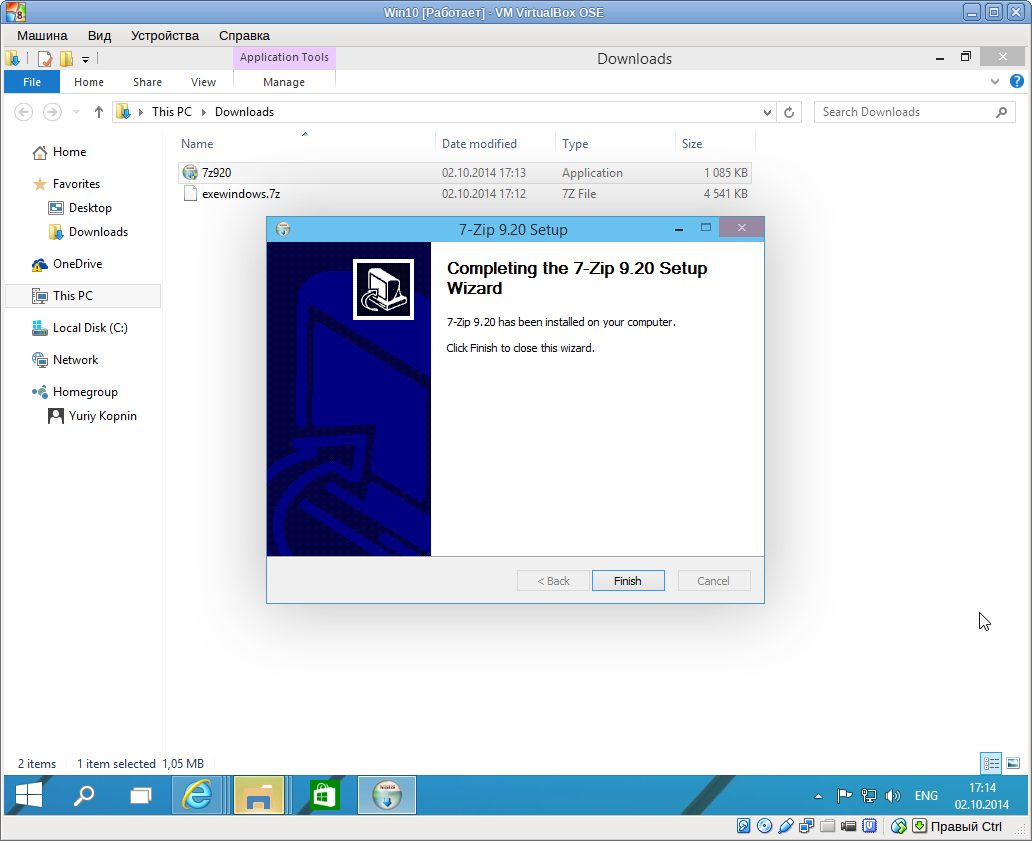1032x841 pixels.
Task: Open Customize Quick Access Toolbar dropdown
Action: tap(85, 59)
